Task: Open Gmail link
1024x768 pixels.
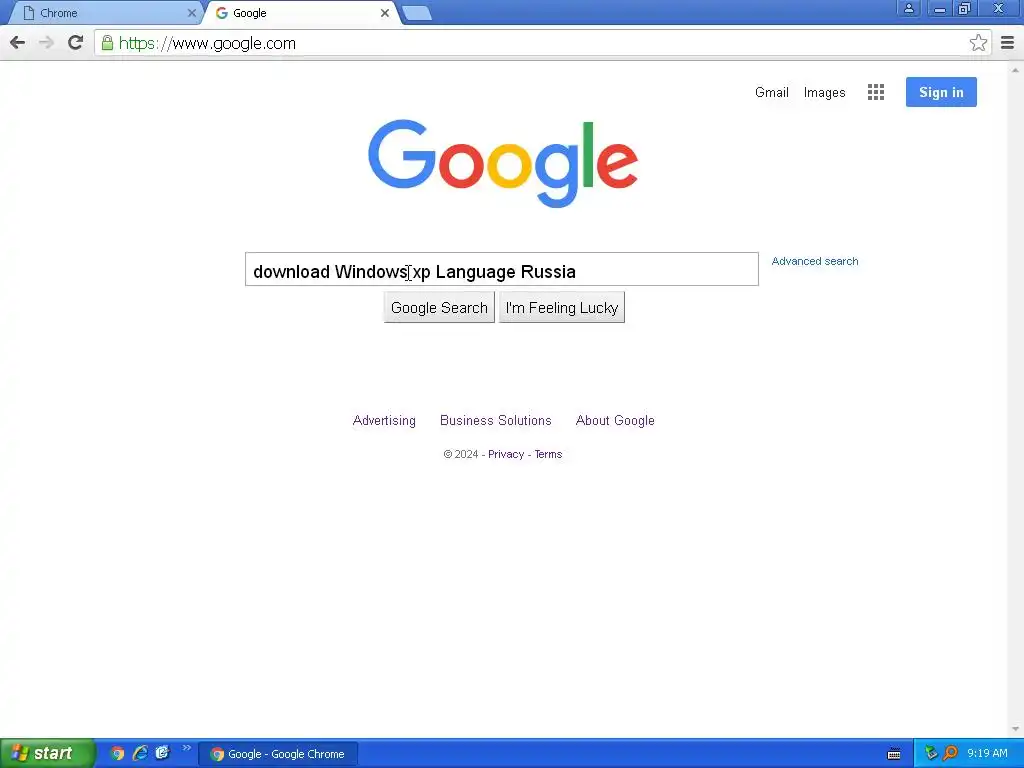Action: coord(771,92)
